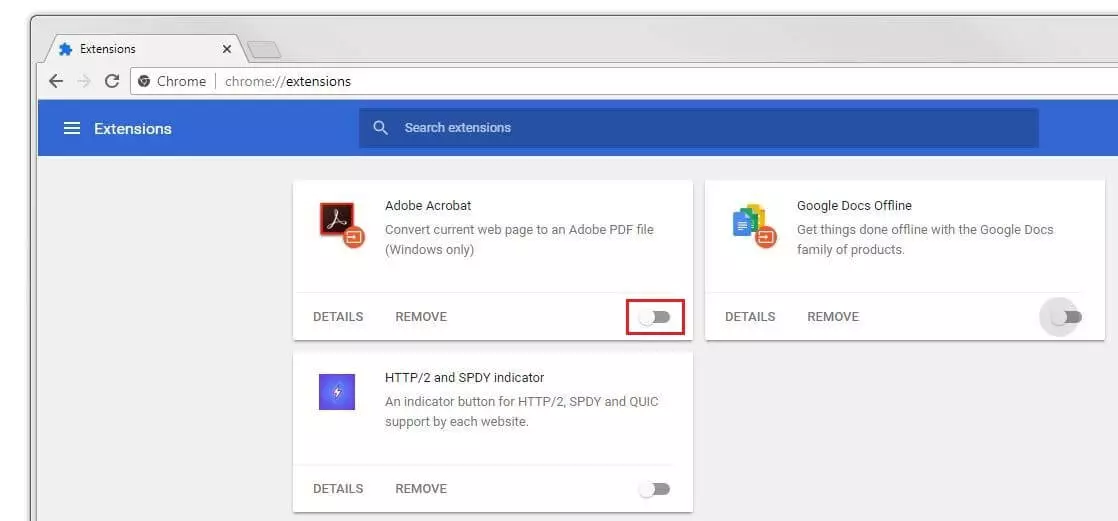Open a new tab
This screenshot has height=521, width=1118.
tap(264, 49)
